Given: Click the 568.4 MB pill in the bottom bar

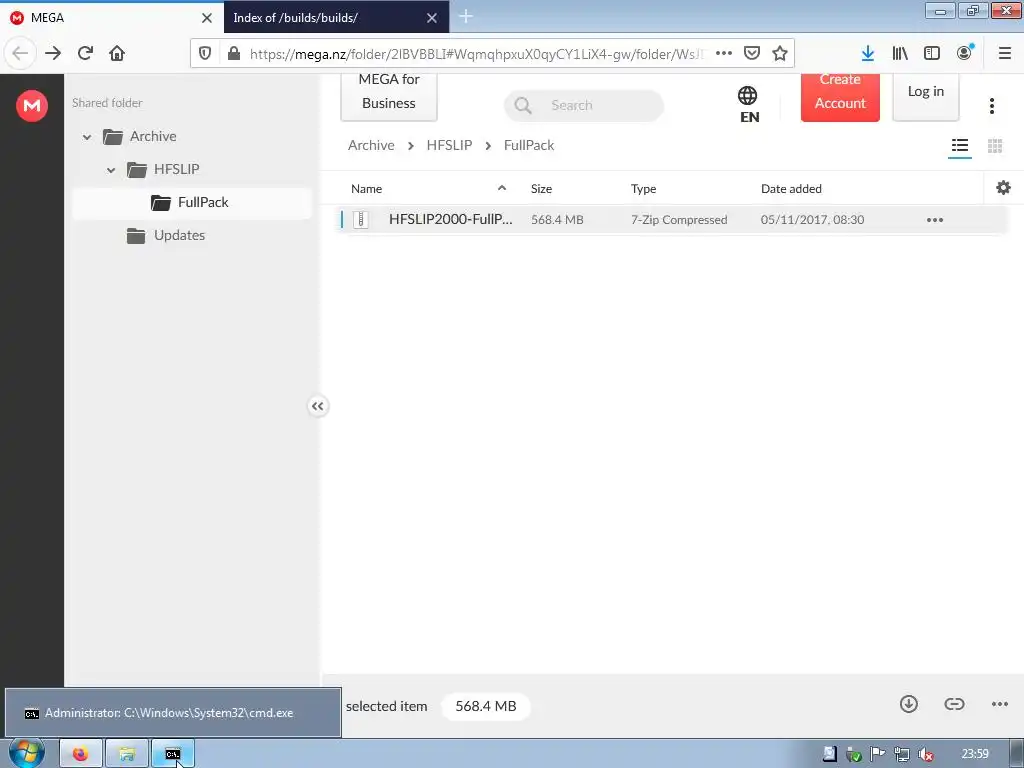Looking at the screenshot, I should click(486, 706).
